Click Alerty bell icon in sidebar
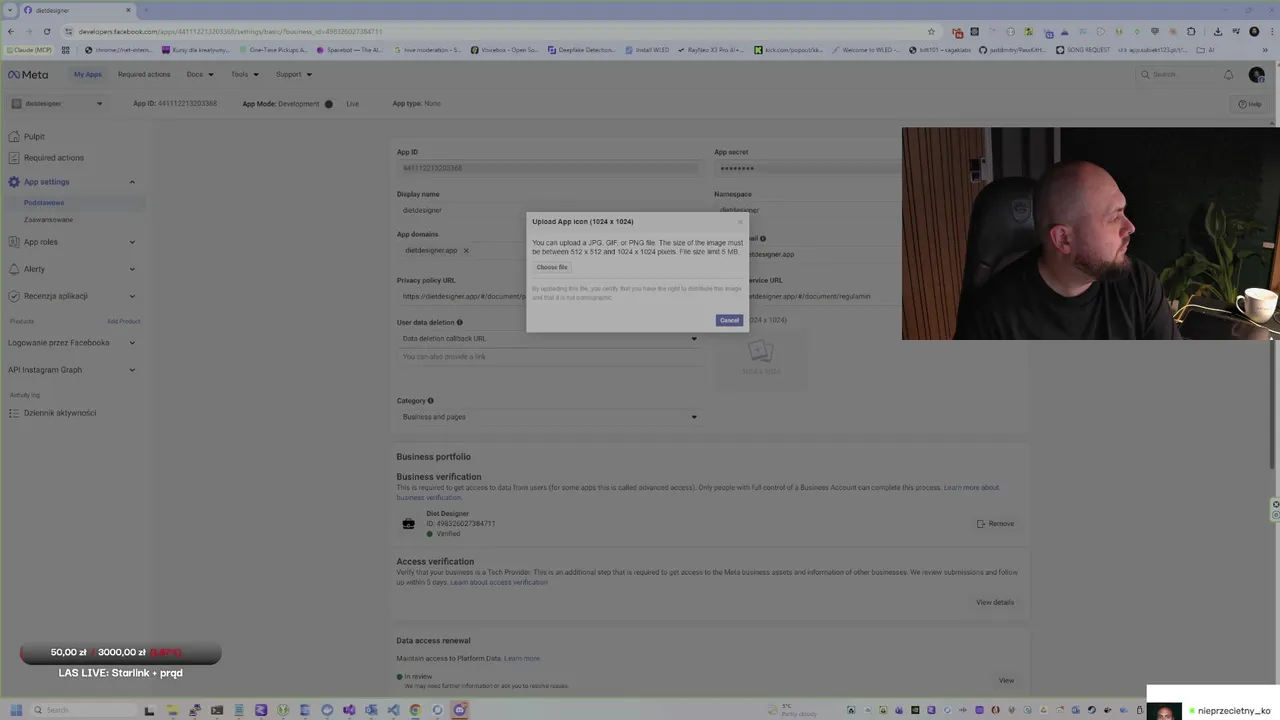 coord(14,268)
